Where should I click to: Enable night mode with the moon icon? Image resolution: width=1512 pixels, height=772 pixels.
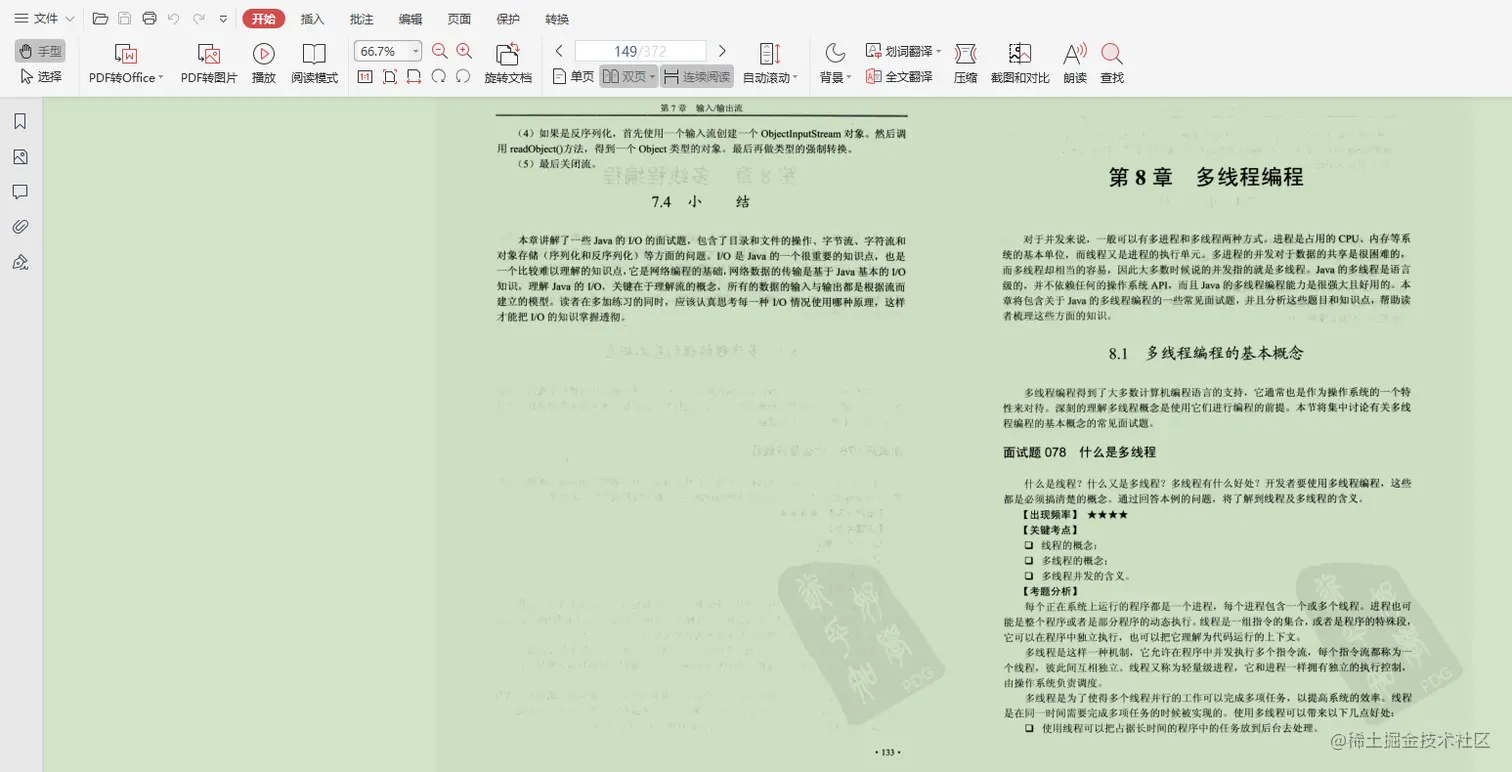[835, 51]
